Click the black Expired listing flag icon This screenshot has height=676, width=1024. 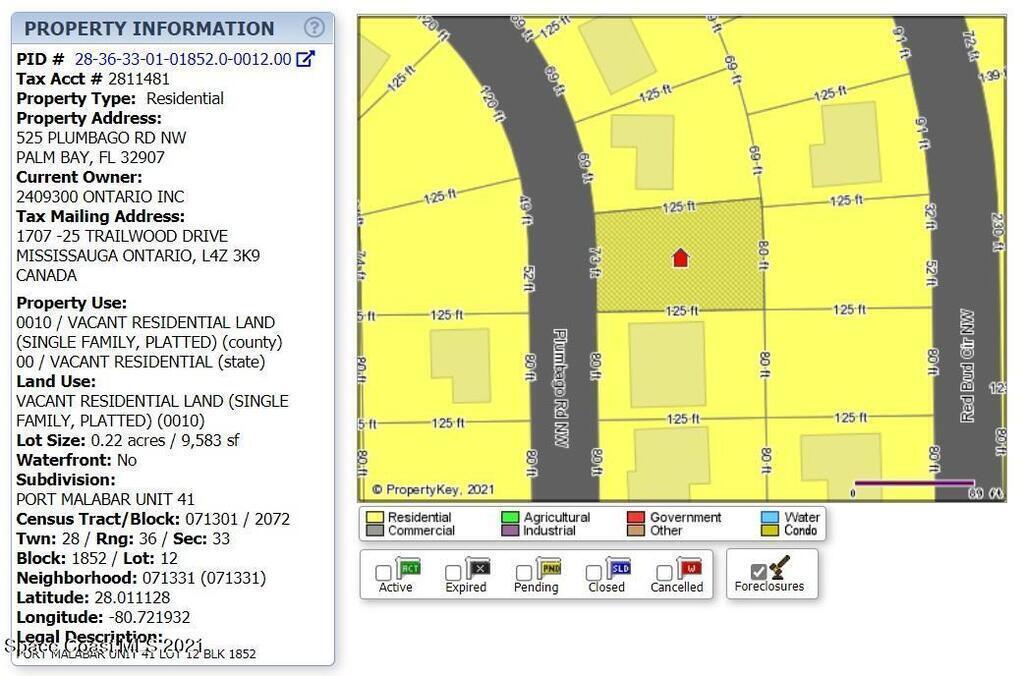click(x=477, y=569)
